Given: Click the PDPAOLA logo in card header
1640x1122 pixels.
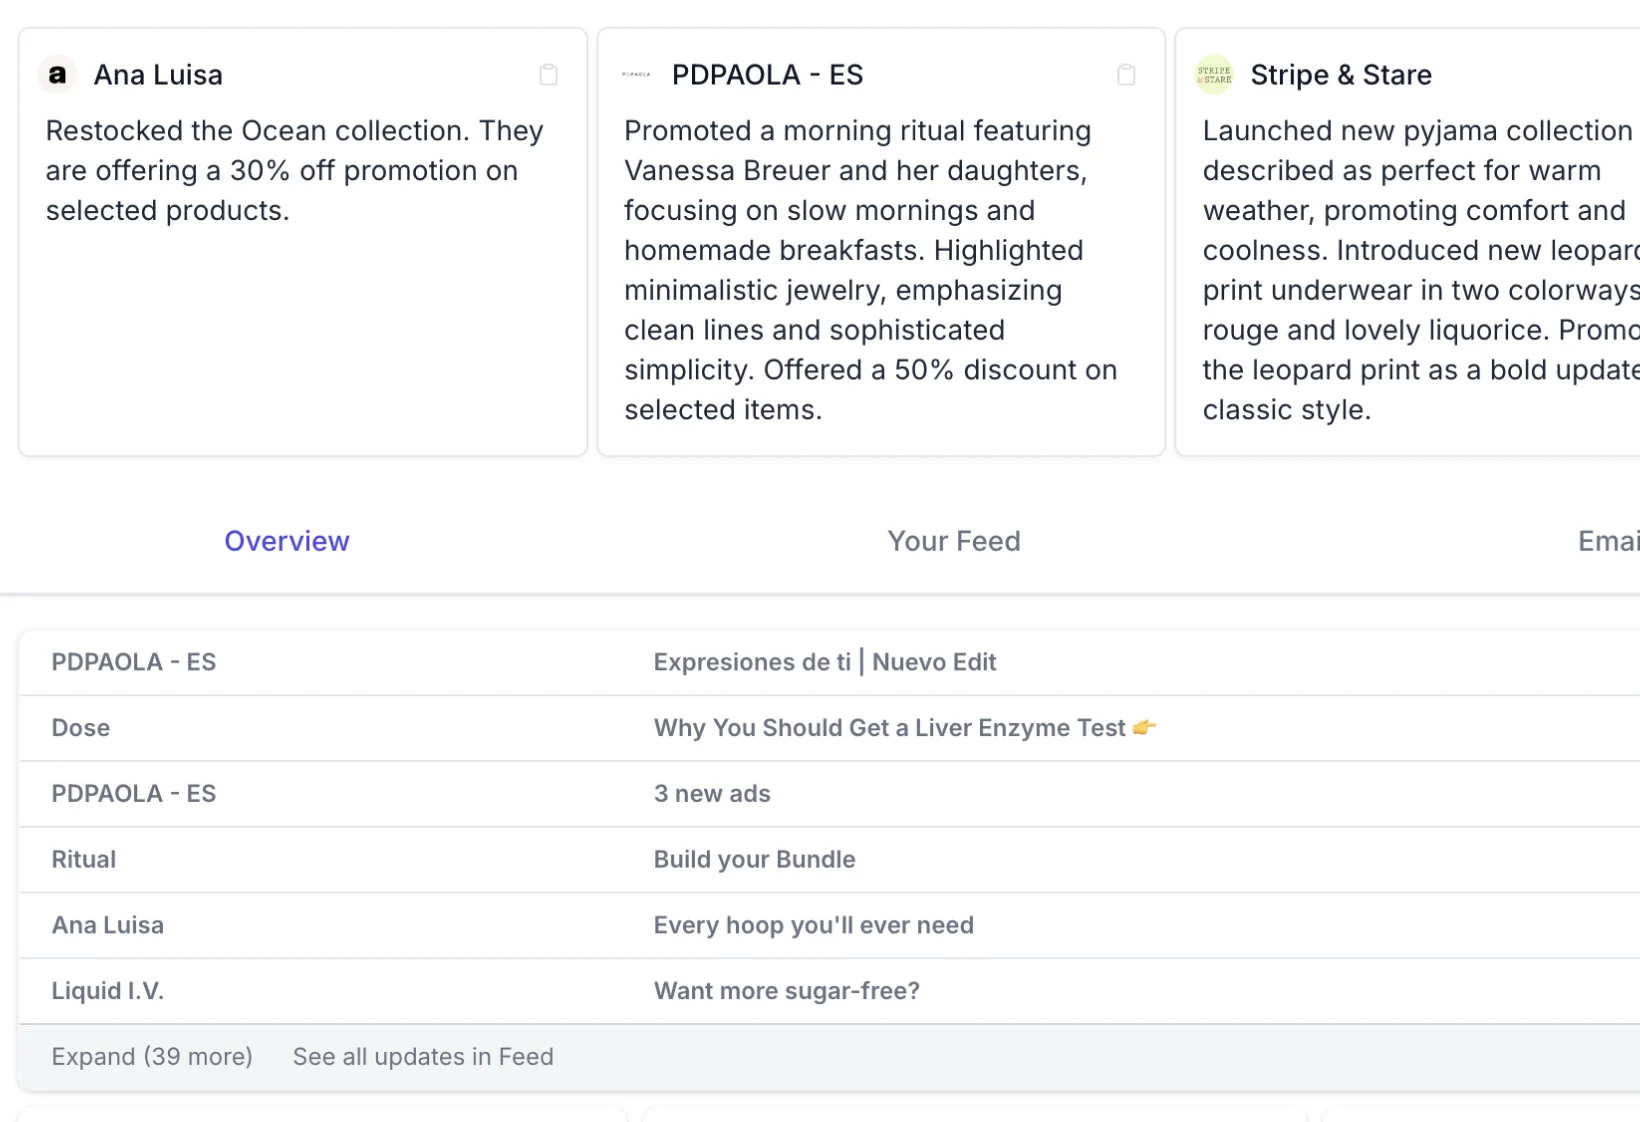Looking at the screenshot, I should (636, 75).
